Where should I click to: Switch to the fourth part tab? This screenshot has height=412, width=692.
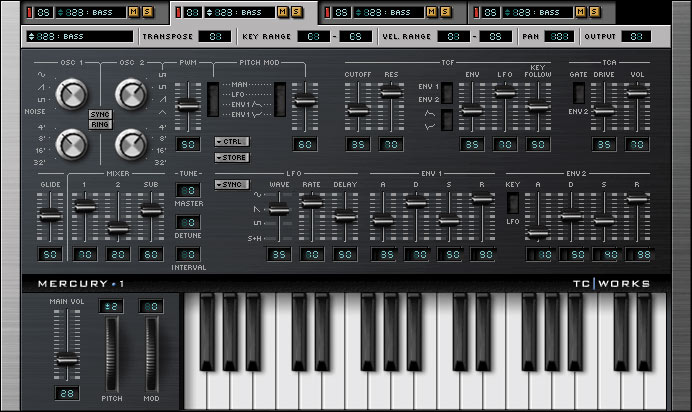click(542, 12)
